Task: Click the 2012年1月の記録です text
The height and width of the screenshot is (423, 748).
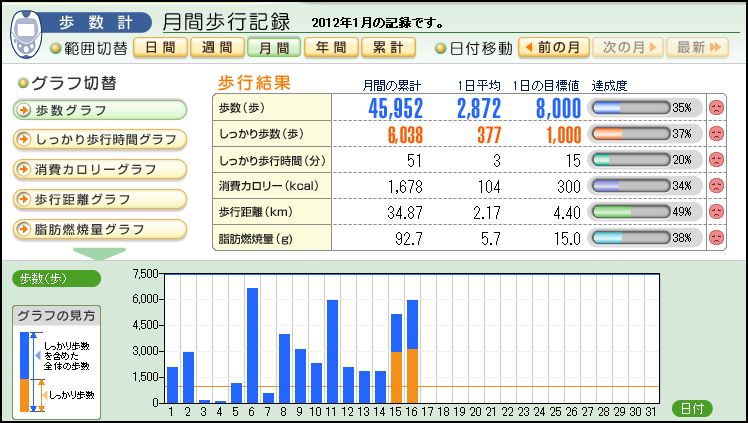Action: [378, 23]
